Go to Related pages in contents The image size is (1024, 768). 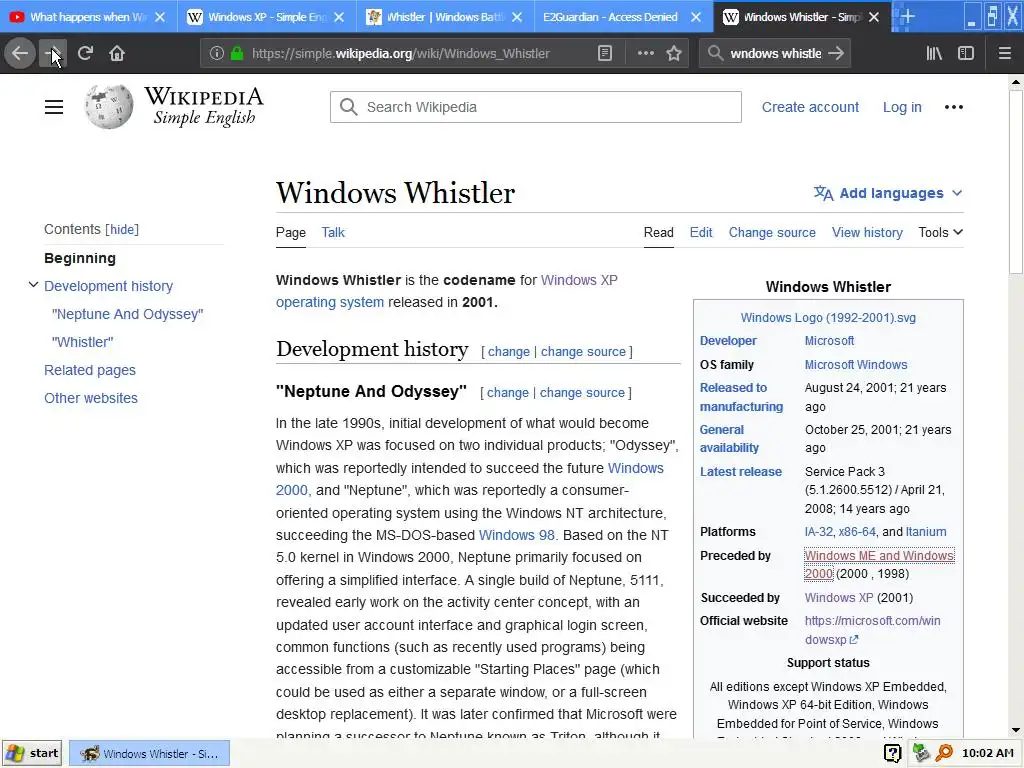tap(90, 370)
